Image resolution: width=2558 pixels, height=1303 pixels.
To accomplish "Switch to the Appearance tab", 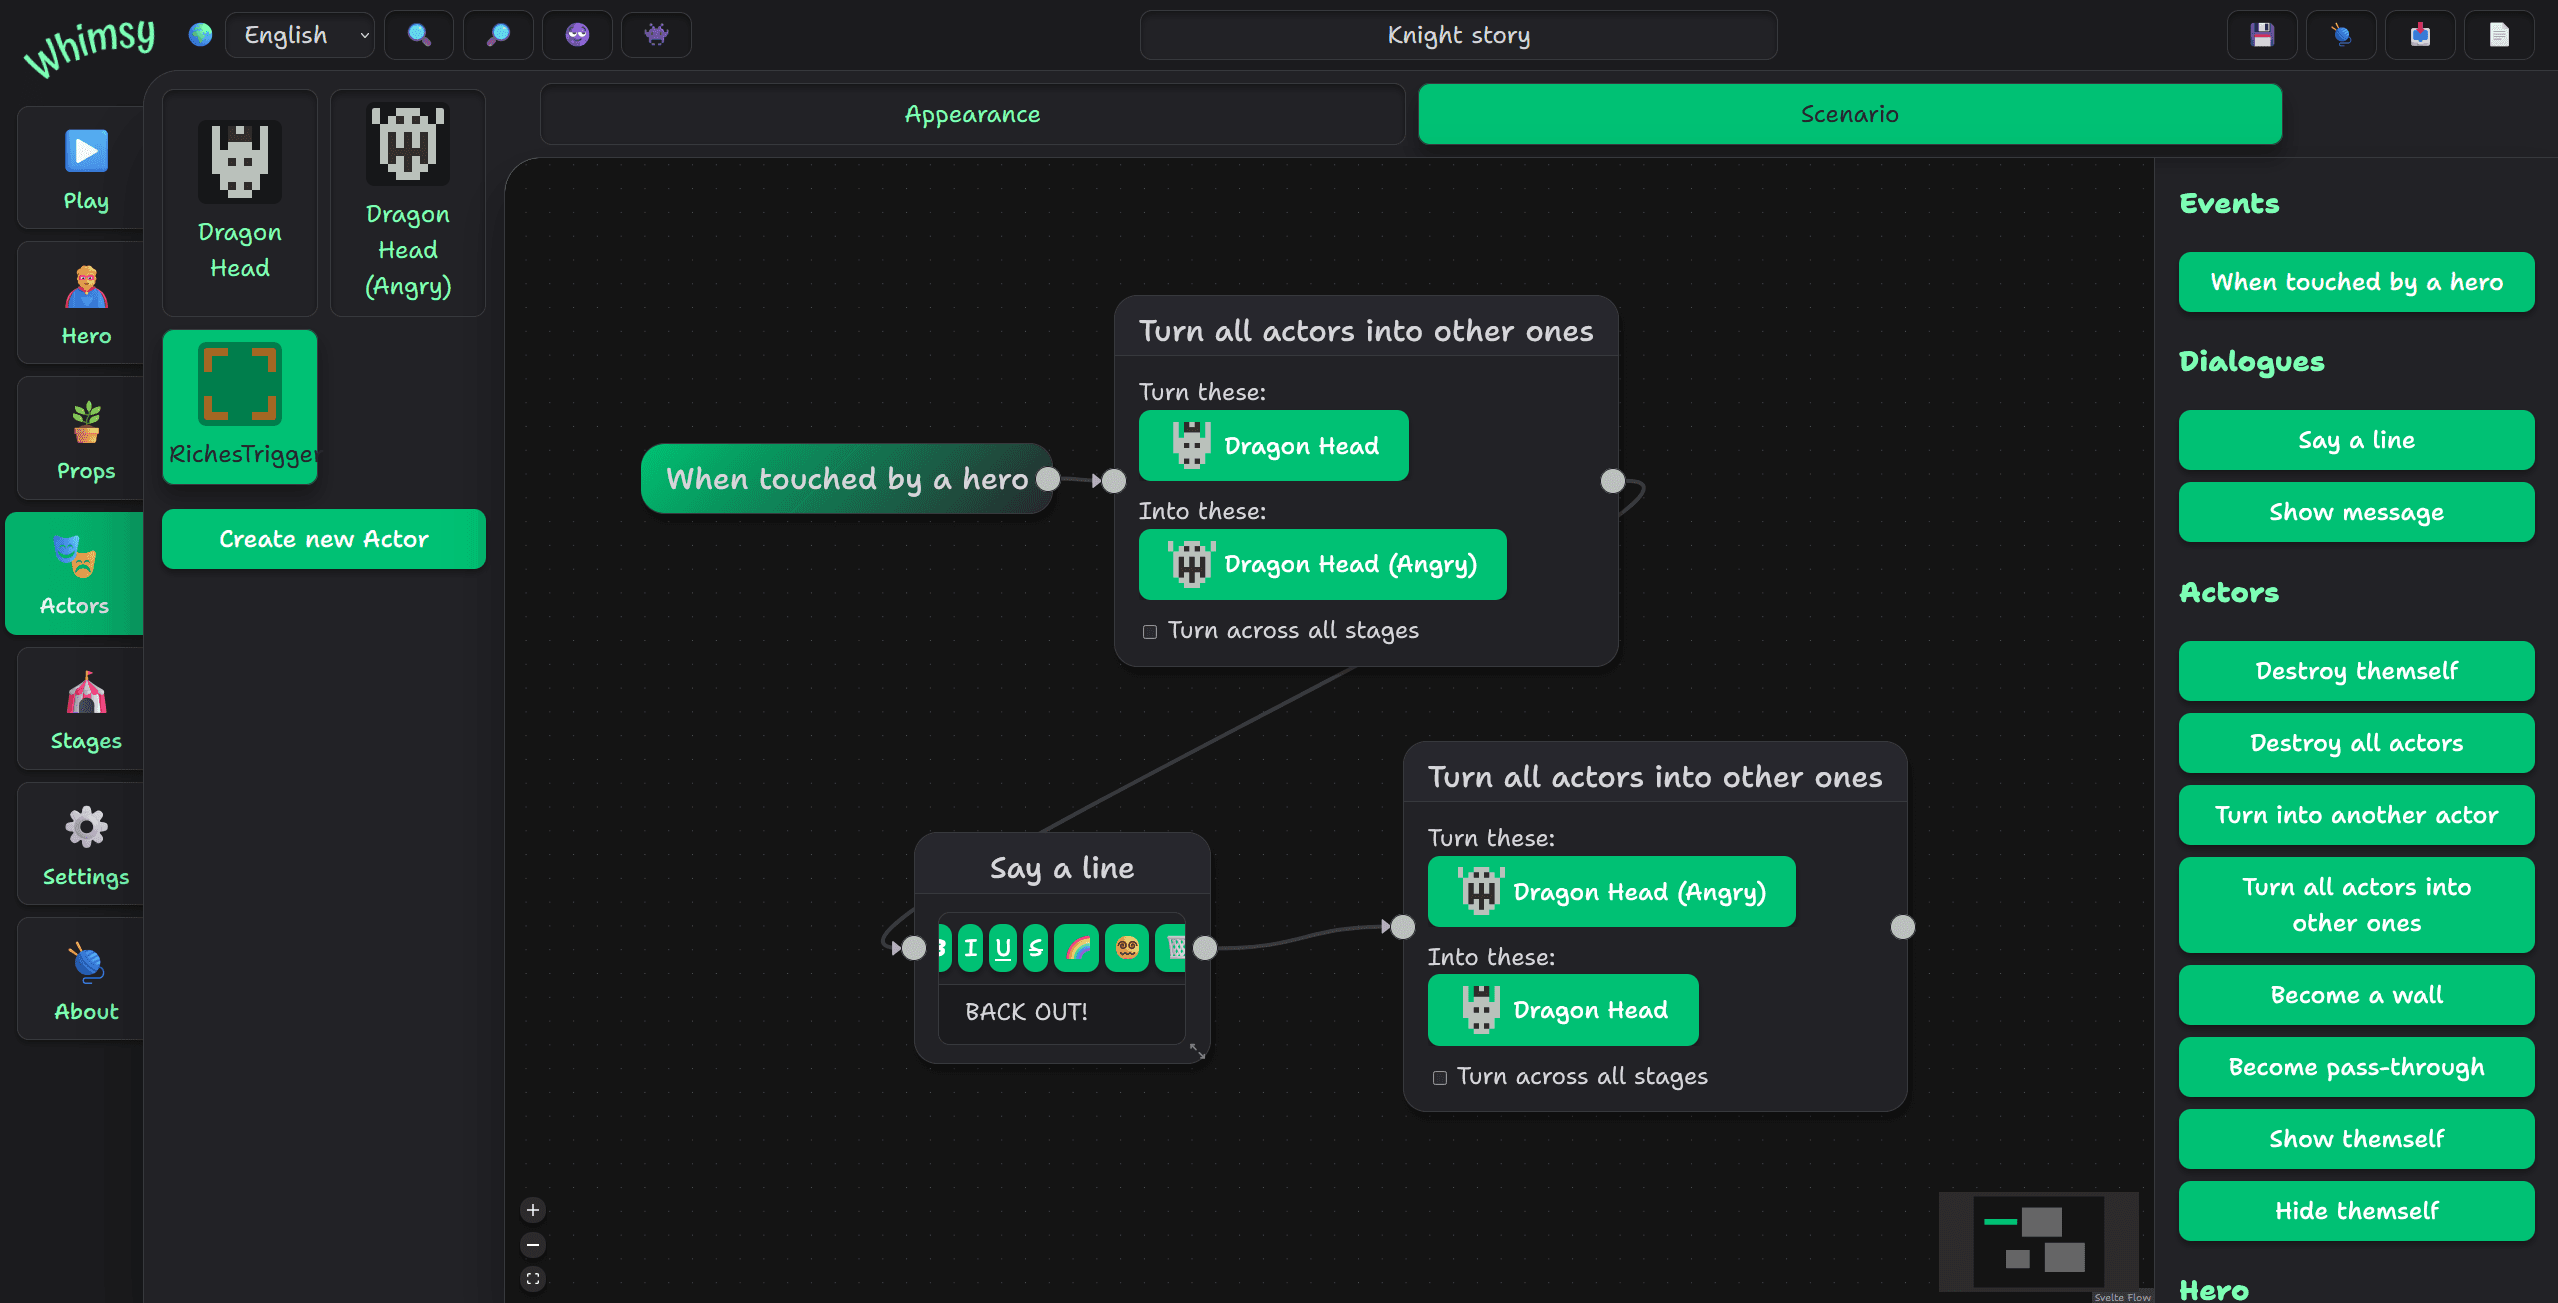I will point(971,114).
